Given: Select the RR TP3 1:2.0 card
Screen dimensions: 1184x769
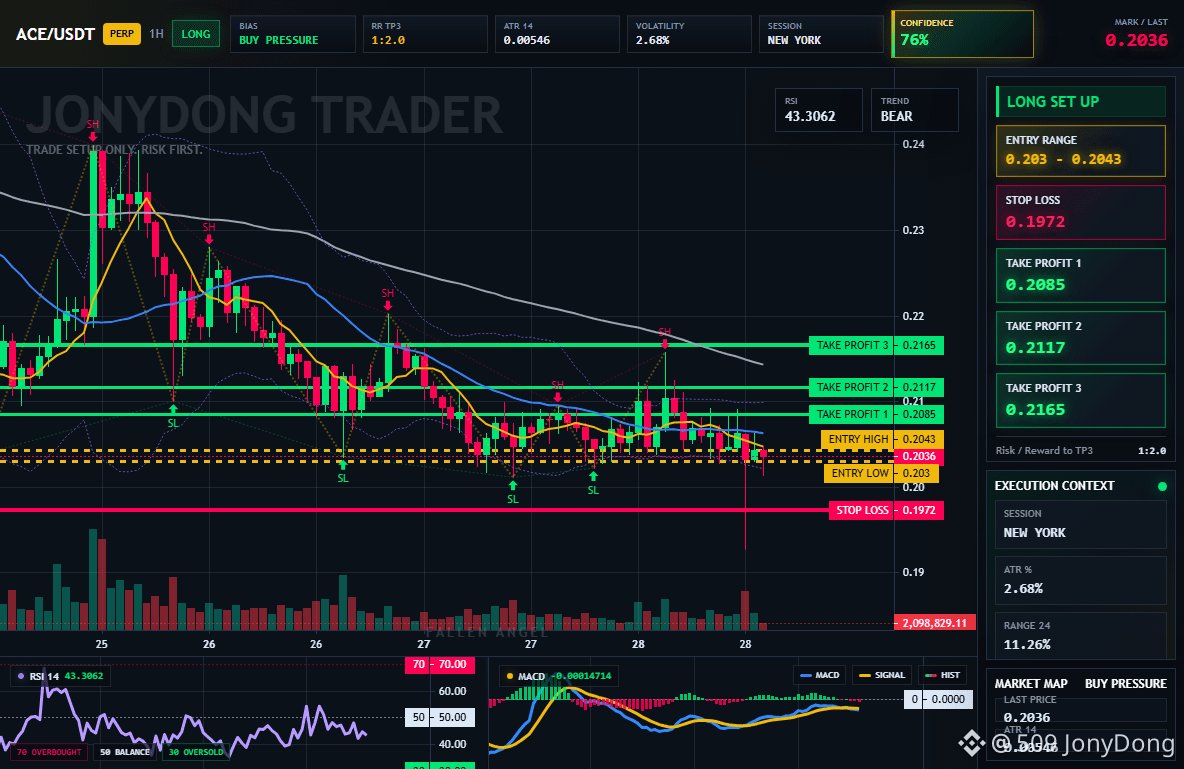Looking at the screenshot, I should point(425,34).
